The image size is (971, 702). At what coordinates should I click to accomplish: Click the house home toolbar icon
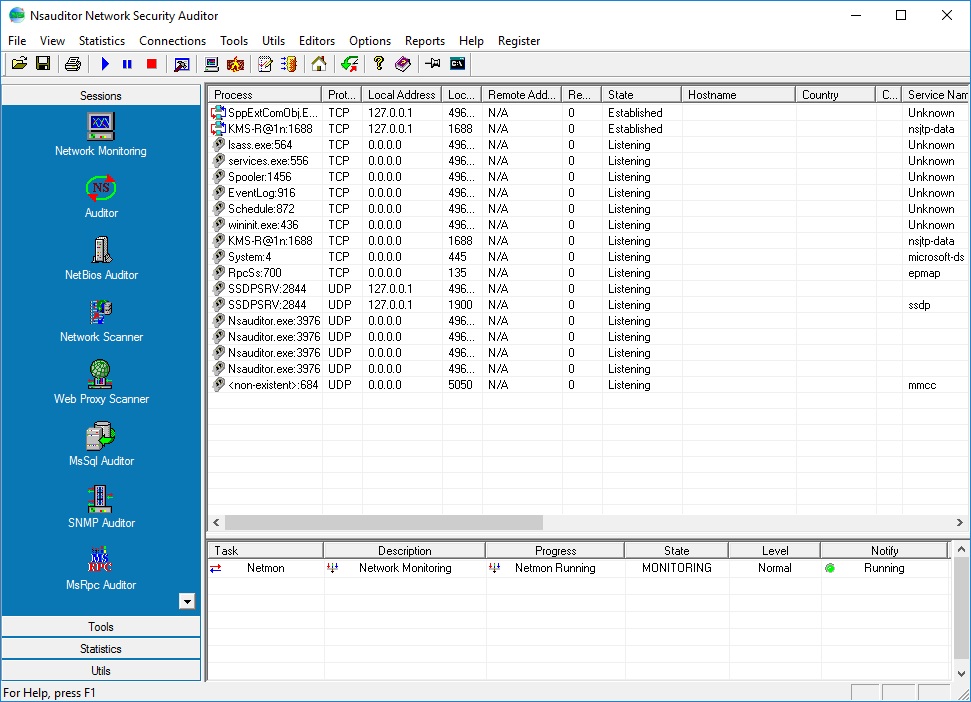point(319,64)
